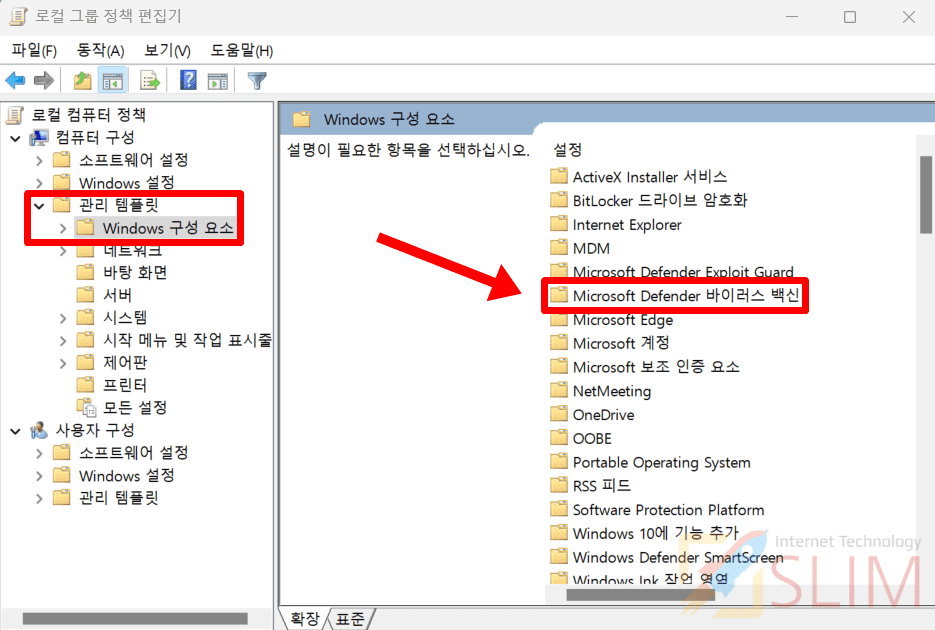Open the 도움말(H) menu
935x630 pixels.
[x=242, y=51]
